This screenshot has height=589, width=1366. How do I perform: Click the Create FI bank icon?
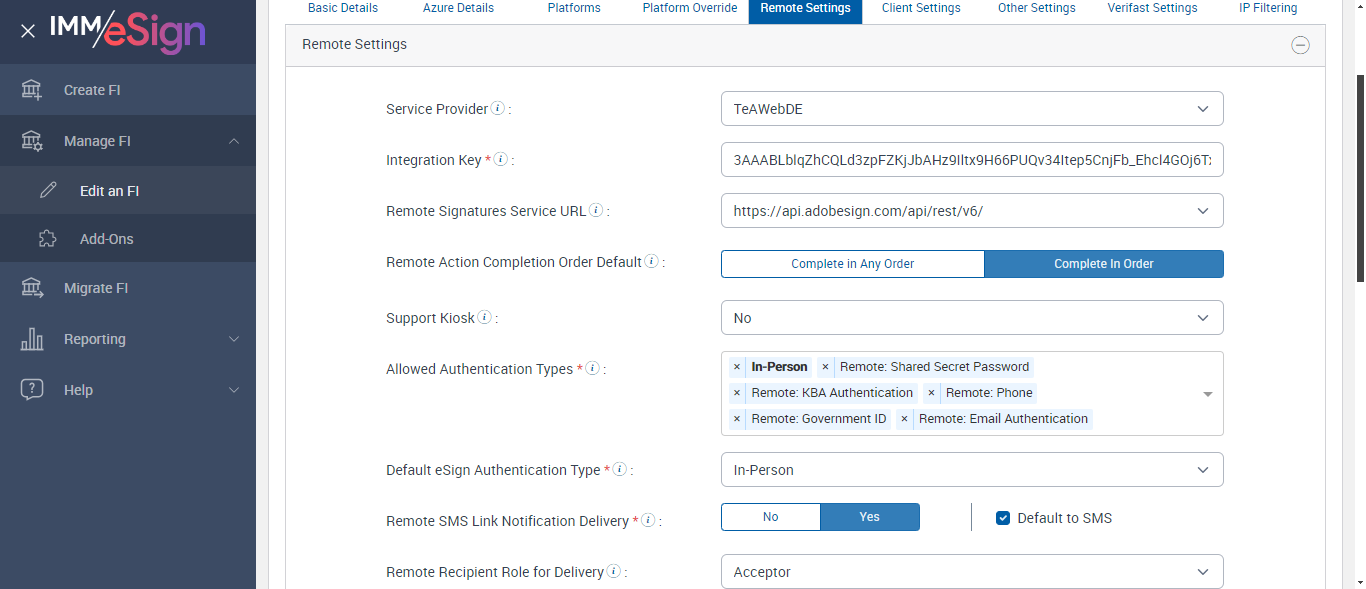tap(32, 90)
